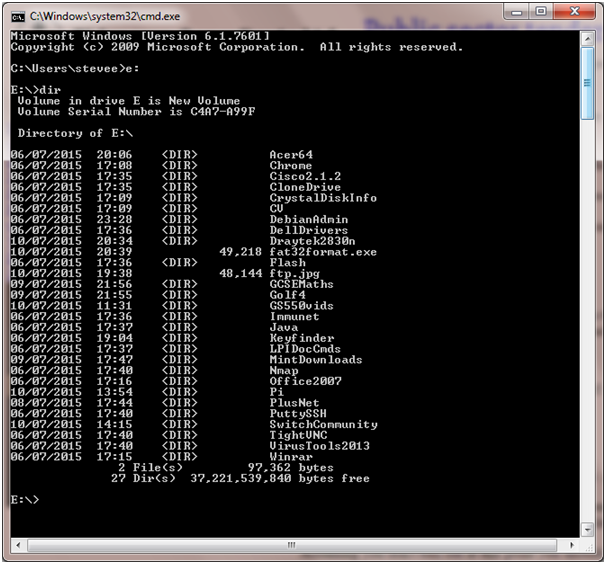The image size is (606, 564).
Task: Click the vertical scrollbar track
Action: [x=589, y=300]
